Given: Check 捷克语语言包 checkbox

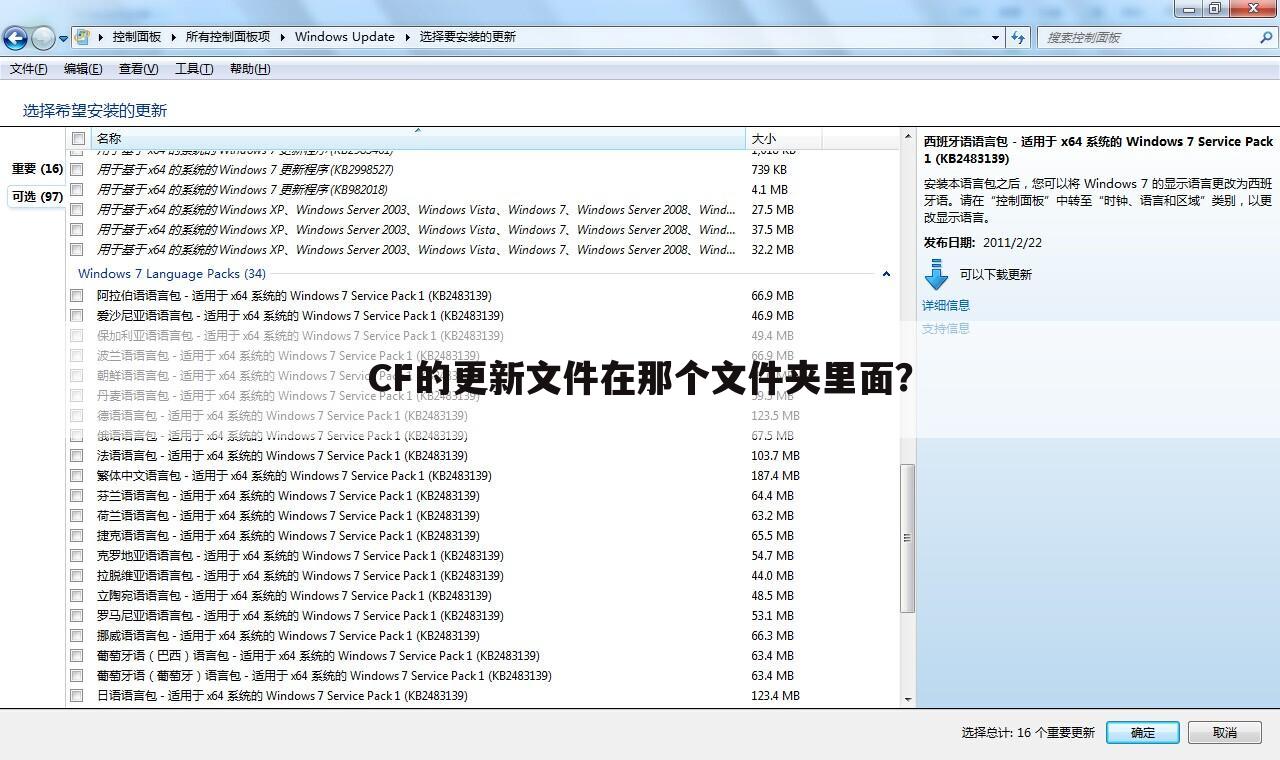Looking at the screenshot, I should click(x=77, y=536).
